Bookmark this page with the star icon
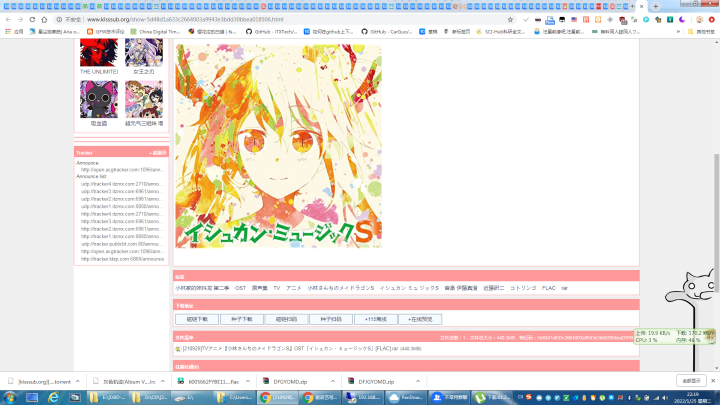The image size is (720, 405). click(x=510, y=20)
